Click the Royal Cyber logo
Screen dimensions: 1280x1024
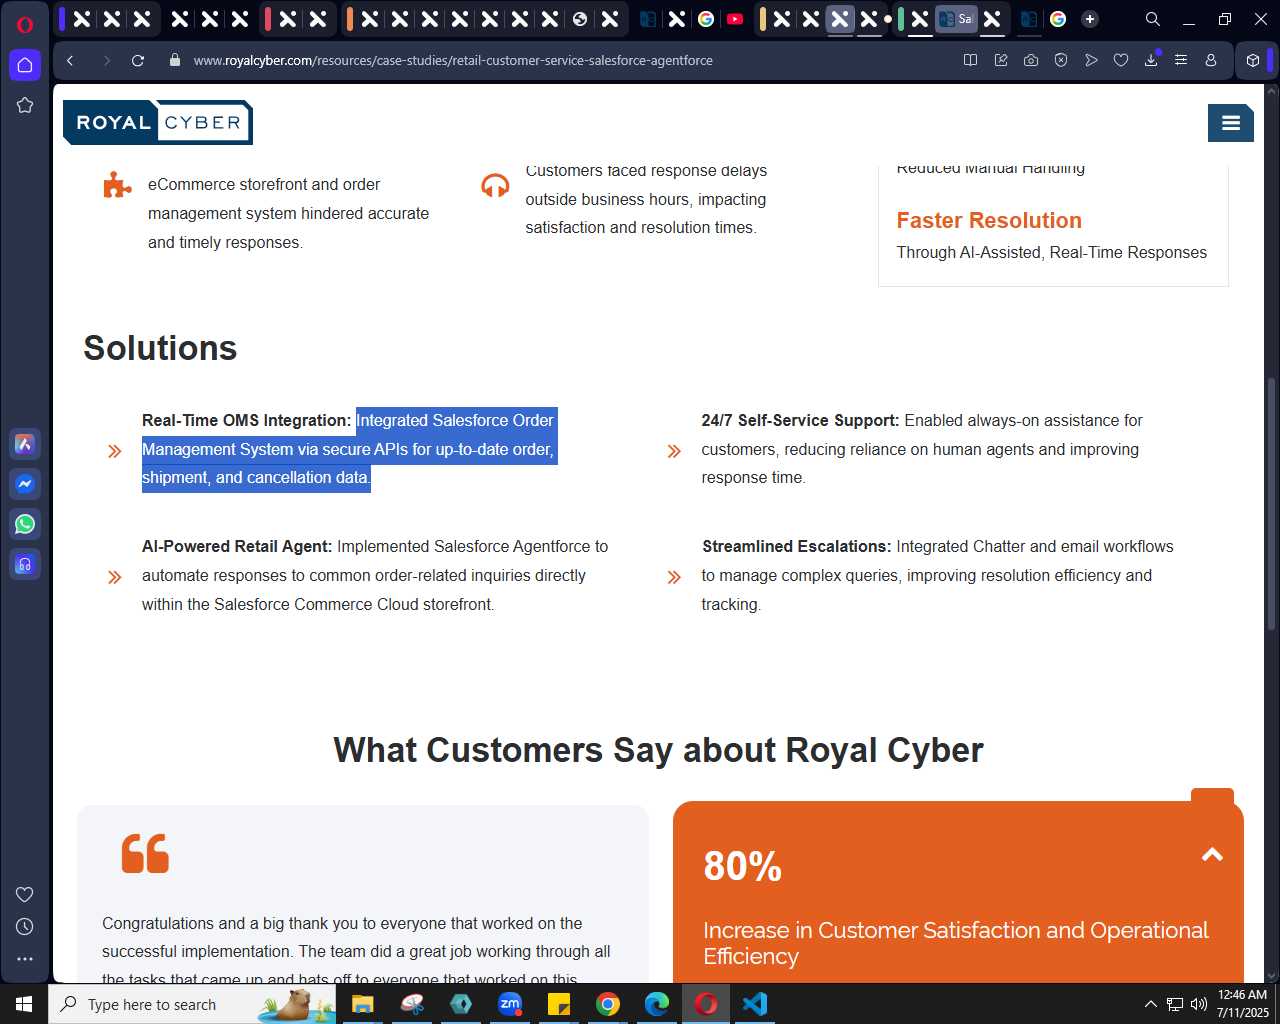tap(158, 122)
